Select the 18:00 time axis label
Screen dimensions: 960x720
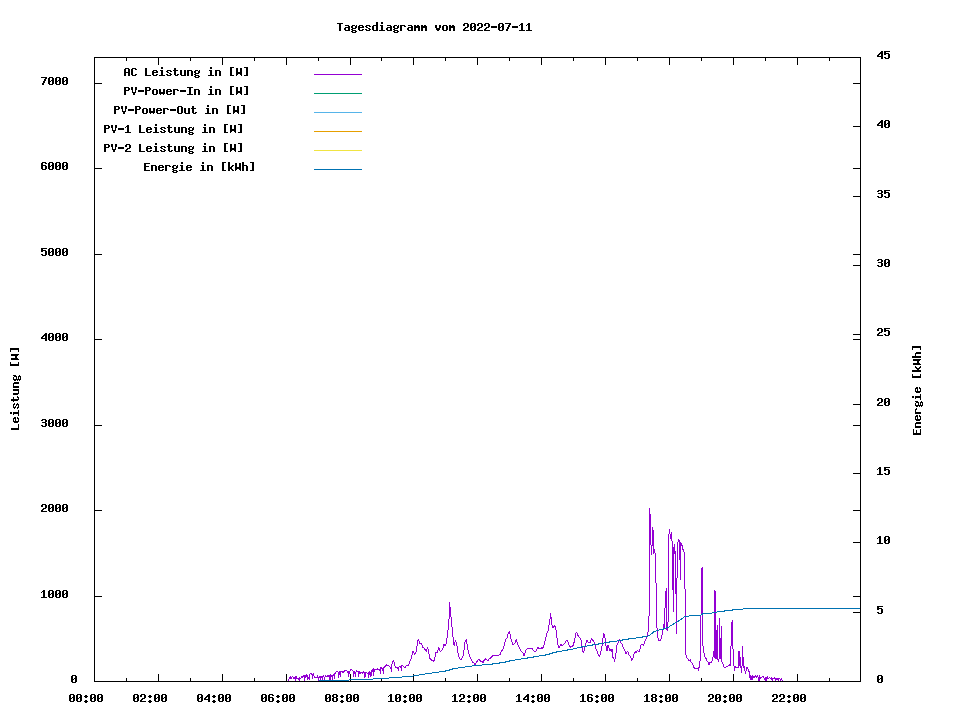(x=661, y=698)
